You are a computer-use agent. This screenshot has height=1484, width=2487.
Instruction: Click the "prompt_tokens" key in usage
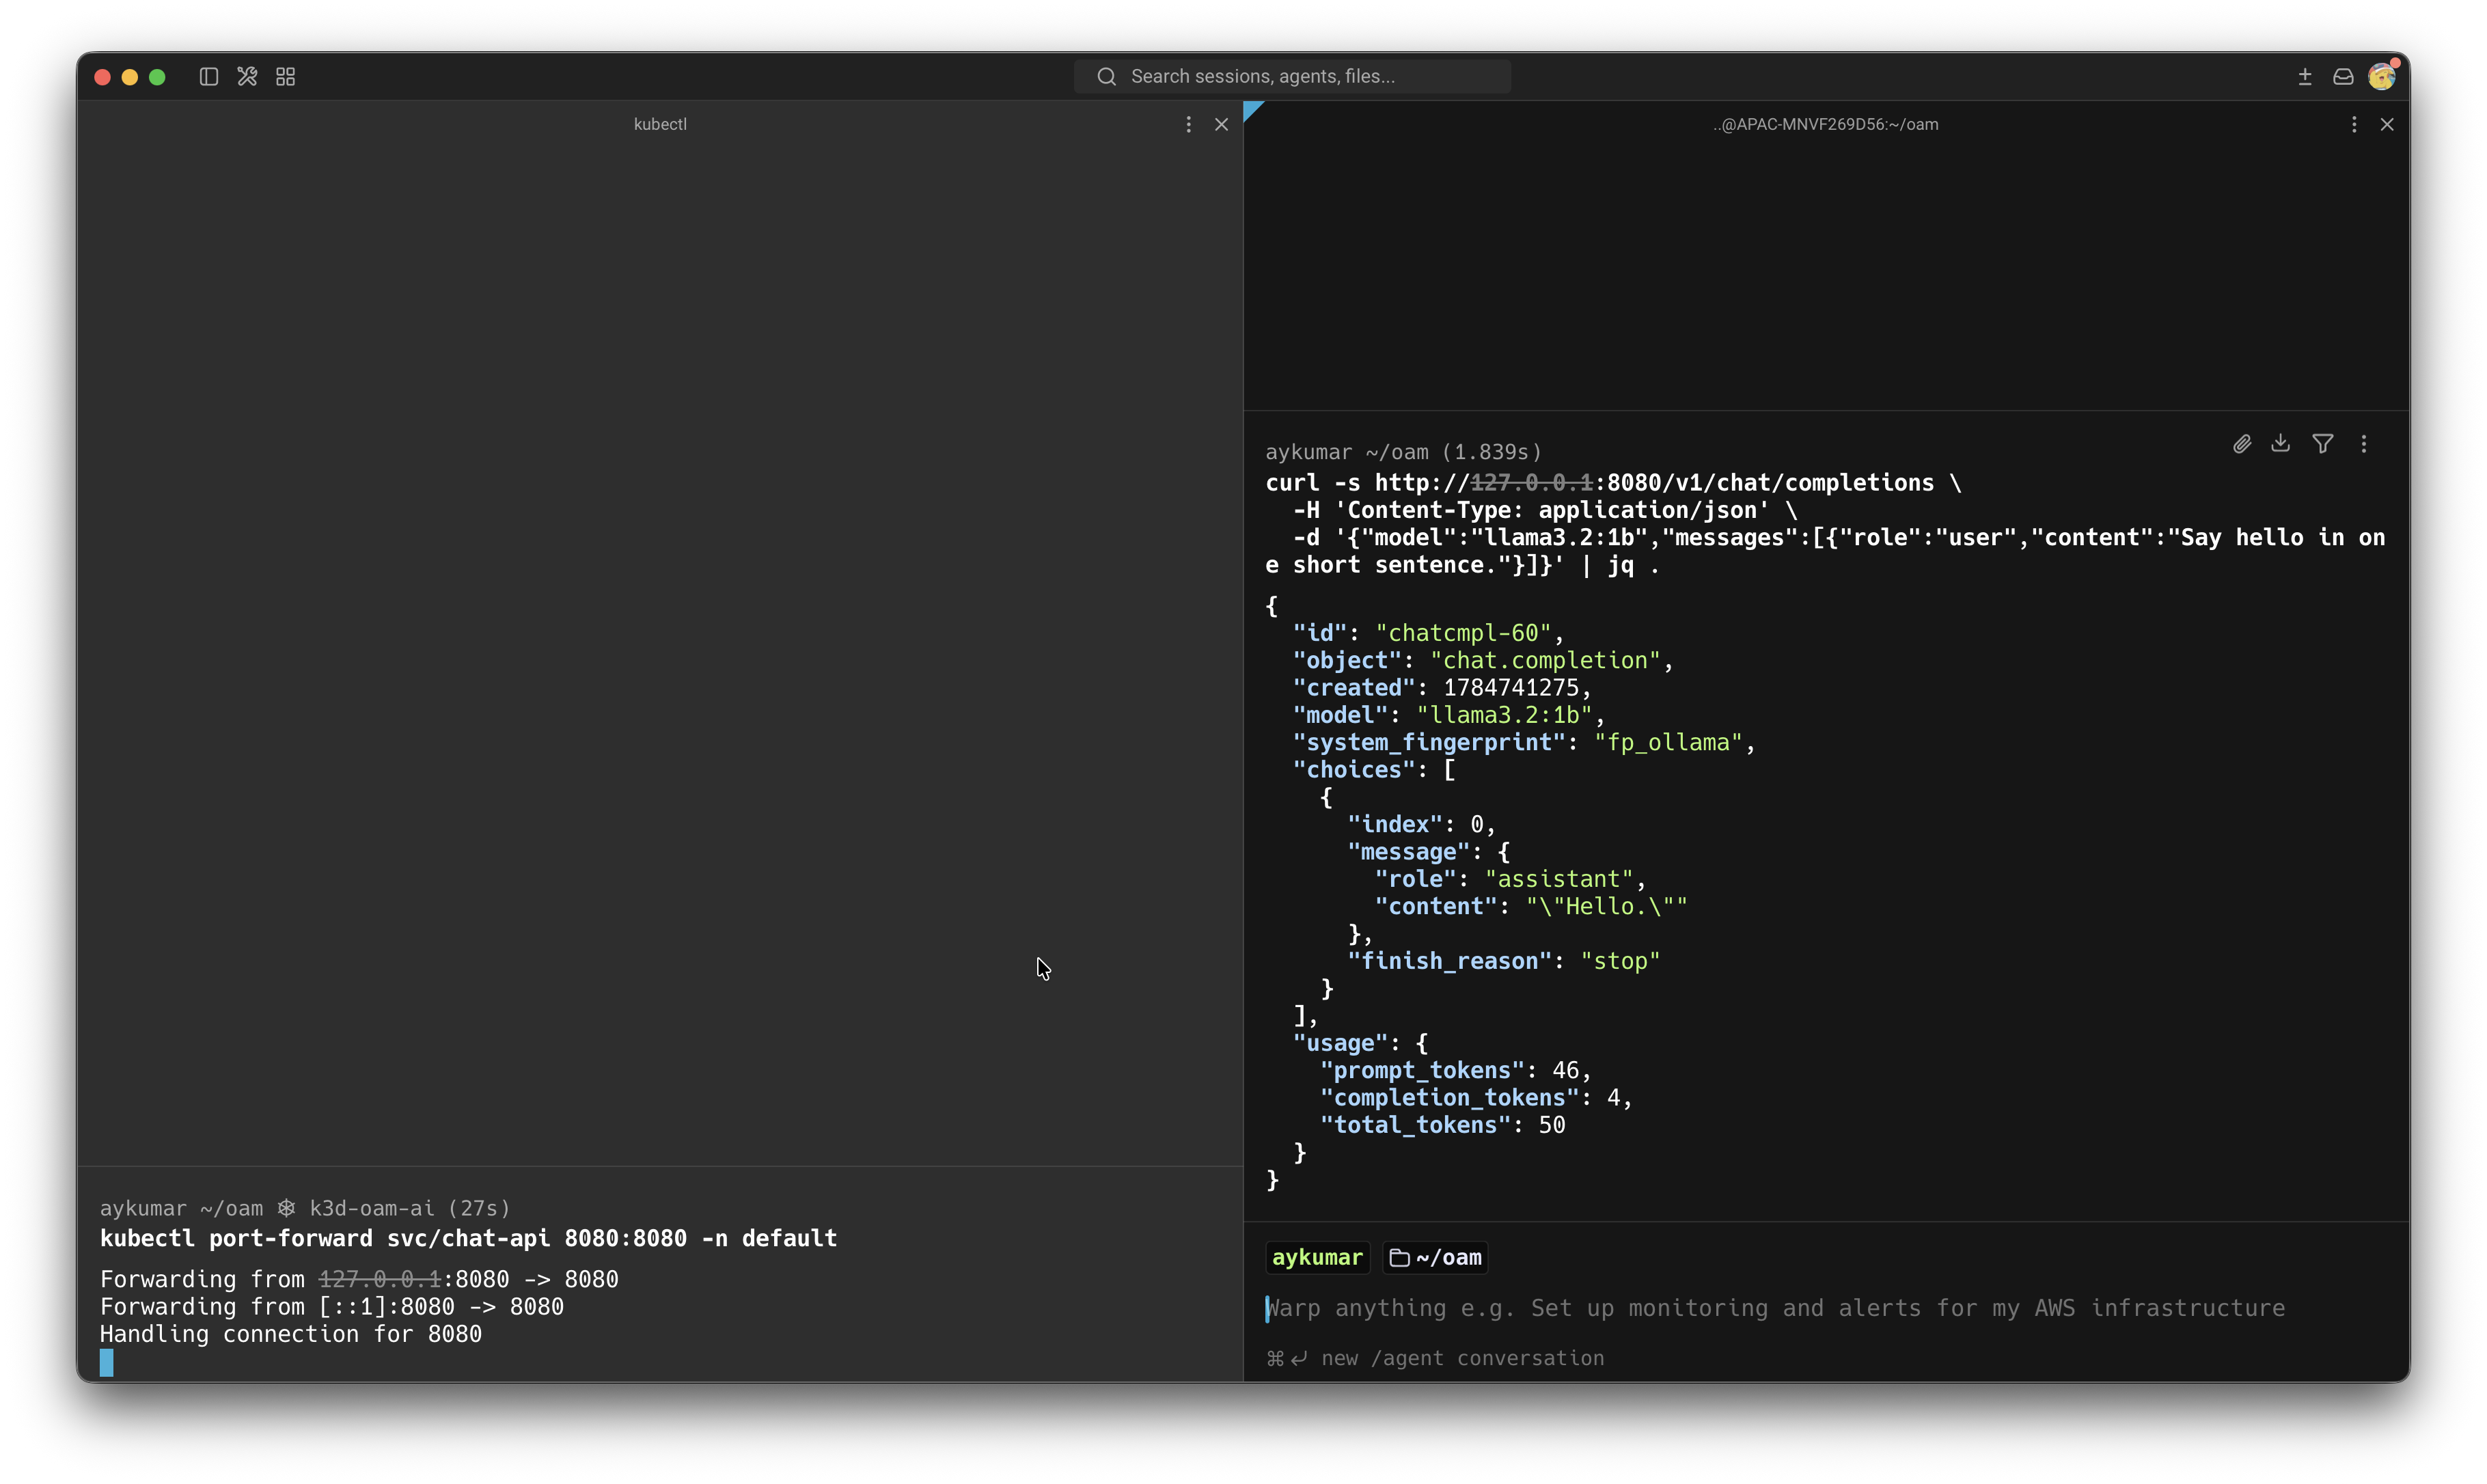pos(1422,1070)
